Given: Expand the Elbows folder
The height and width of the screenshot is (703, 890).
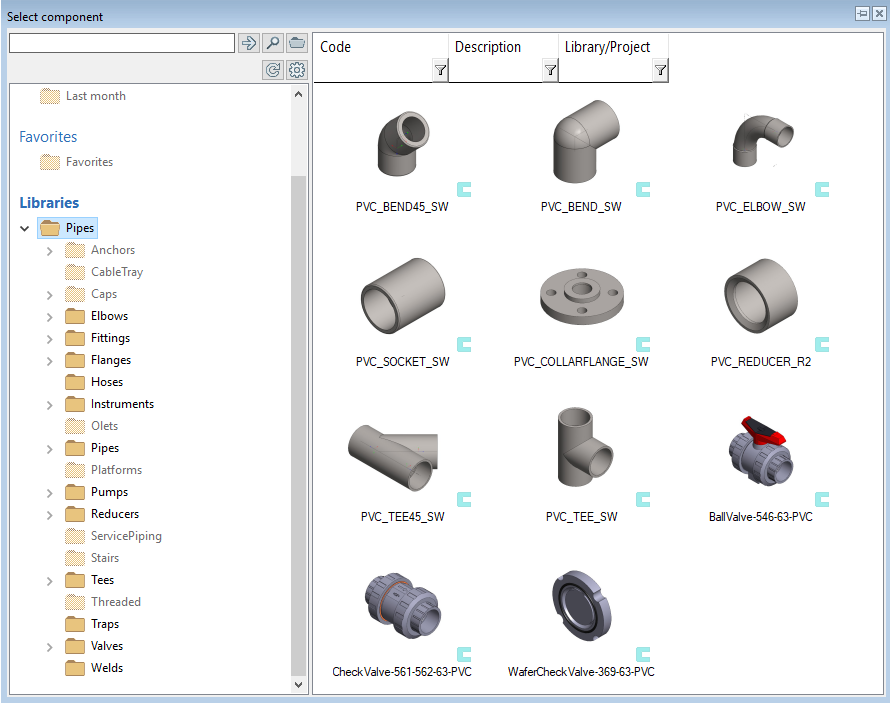Looking at the screenshot, I should tap(50, 316).
